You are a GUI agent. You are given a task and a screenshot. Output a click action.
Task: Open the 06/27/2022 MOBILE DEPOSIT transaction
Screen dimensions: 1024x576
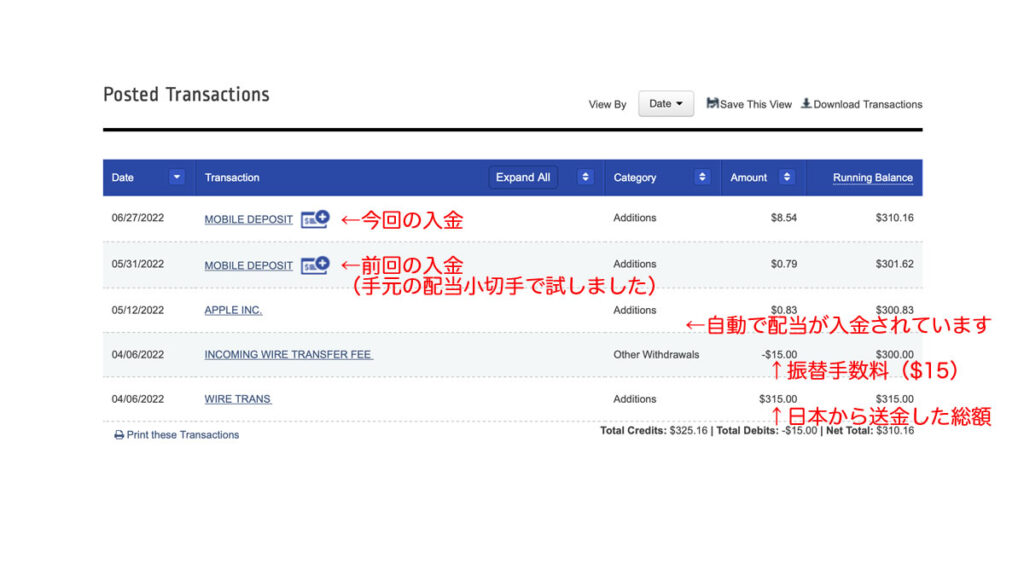coord(248,219)
